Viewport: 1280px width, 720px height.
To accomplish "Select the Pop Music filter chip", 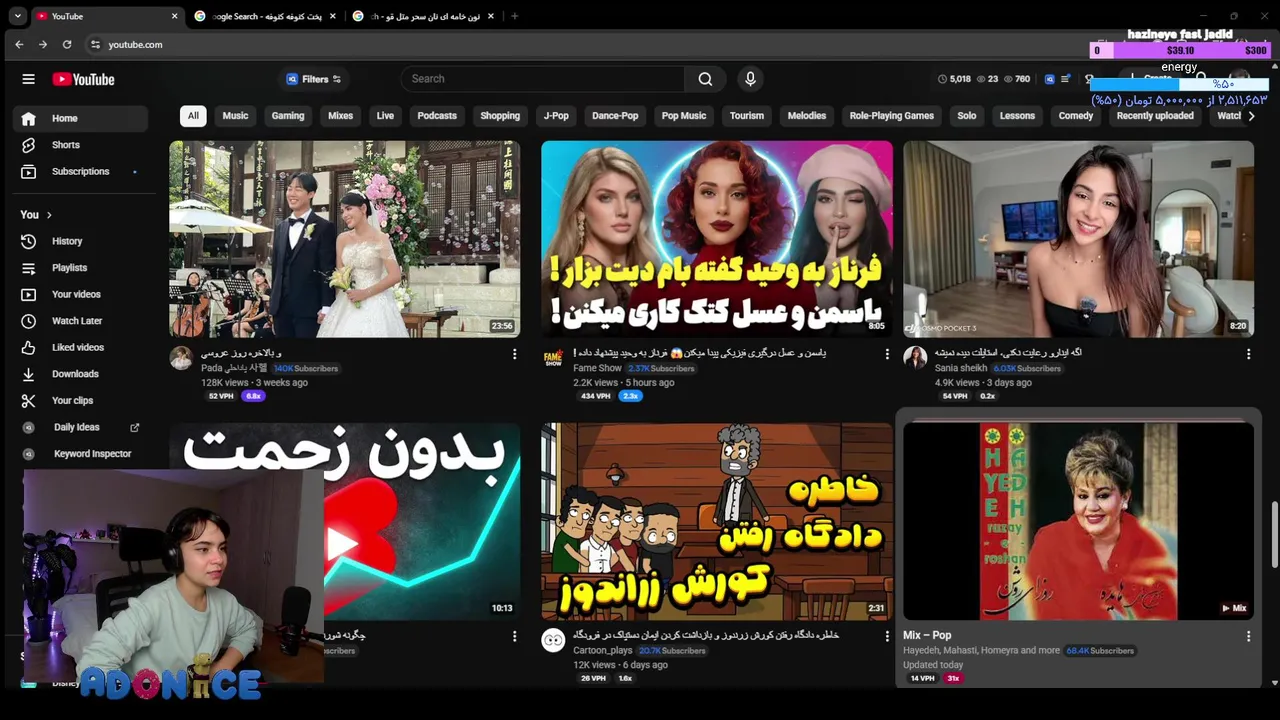I will coord(684,116).
